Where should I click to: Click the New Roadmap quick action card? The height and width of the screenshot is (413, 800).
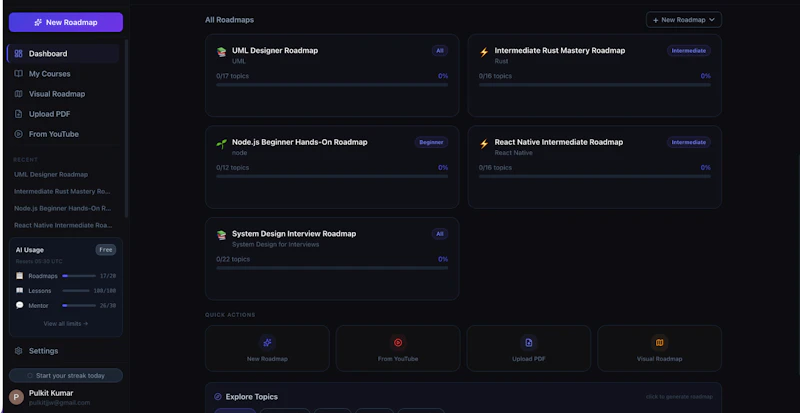267,348
